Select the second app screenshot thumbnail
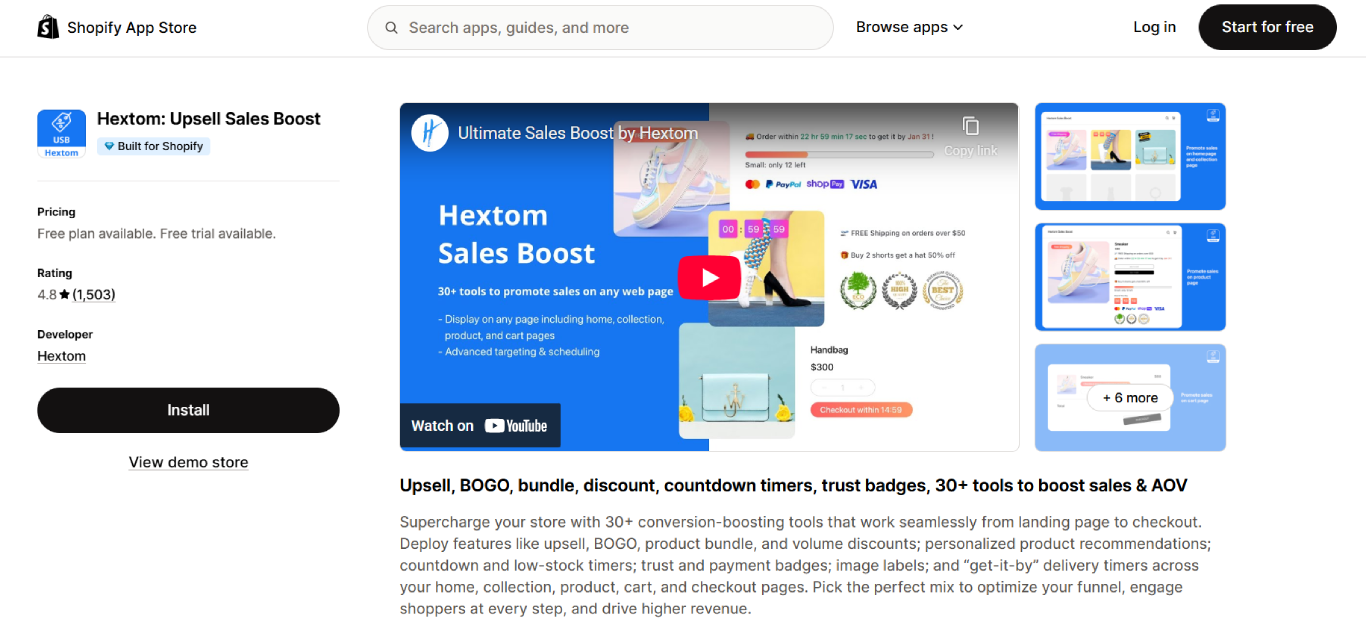Viewport: 1366px width, 631px height. tap(1130, 277)
